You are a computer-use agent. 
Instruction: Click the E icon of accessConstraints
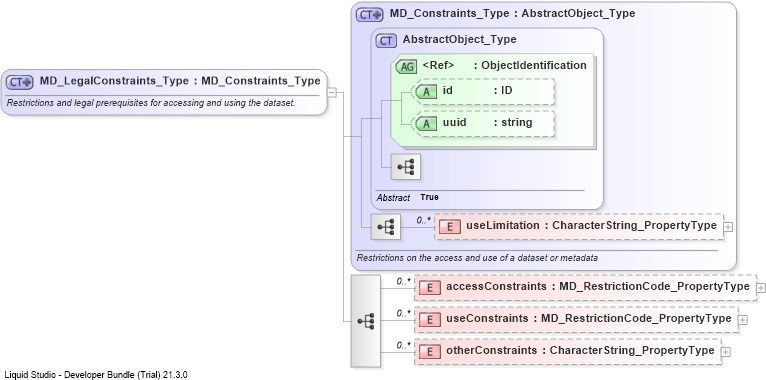click(429, 288)
